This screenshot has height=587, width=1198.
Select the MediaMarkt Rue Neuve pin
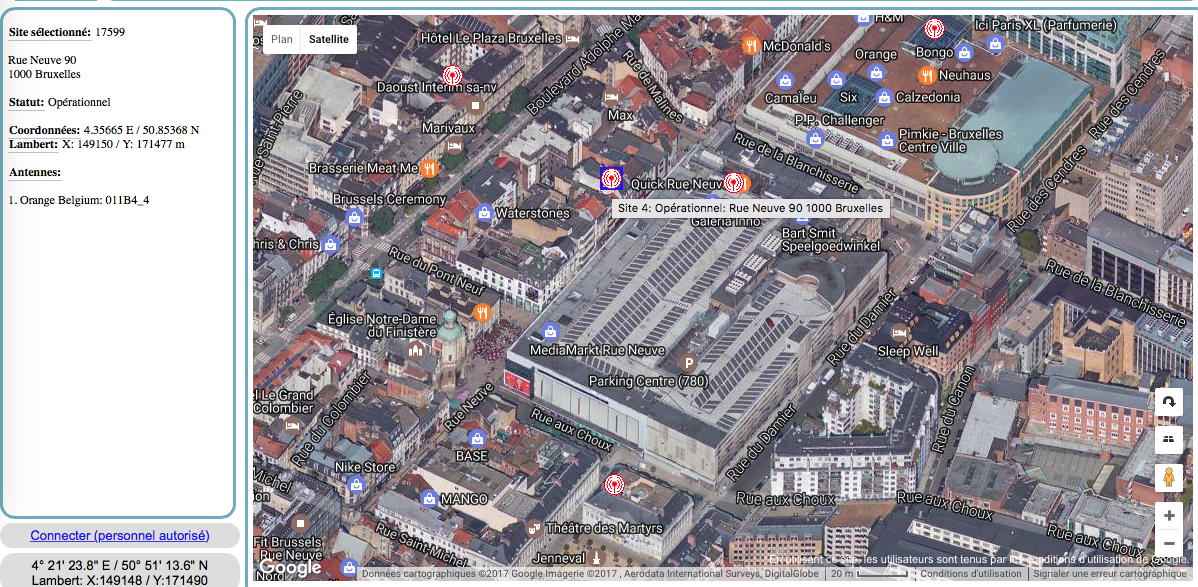coord(549,332)
